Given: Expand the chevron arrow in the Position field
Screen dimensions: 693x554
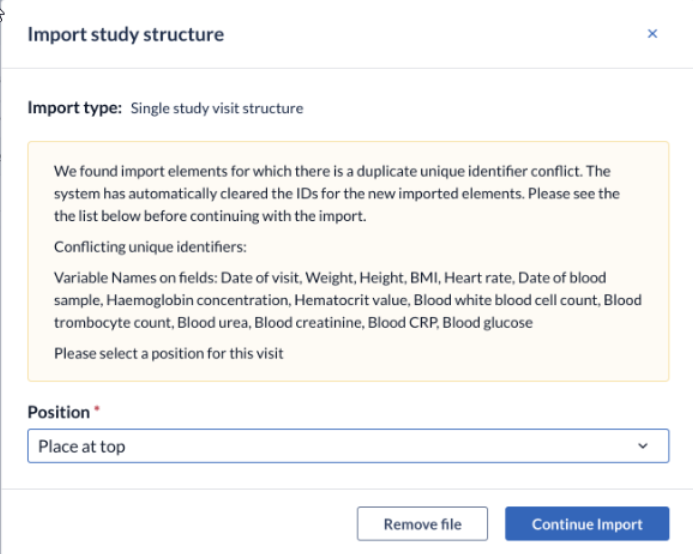Looking at the screenshot, I should click(643, 446).
